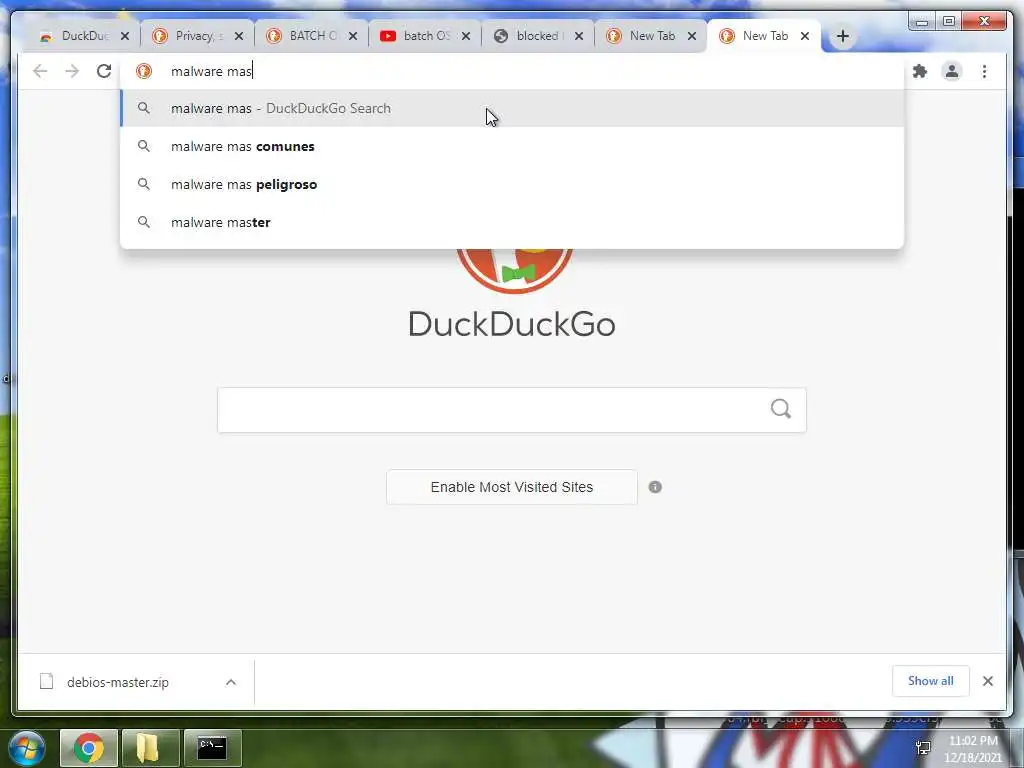Reload the current page

pos(104,71)
